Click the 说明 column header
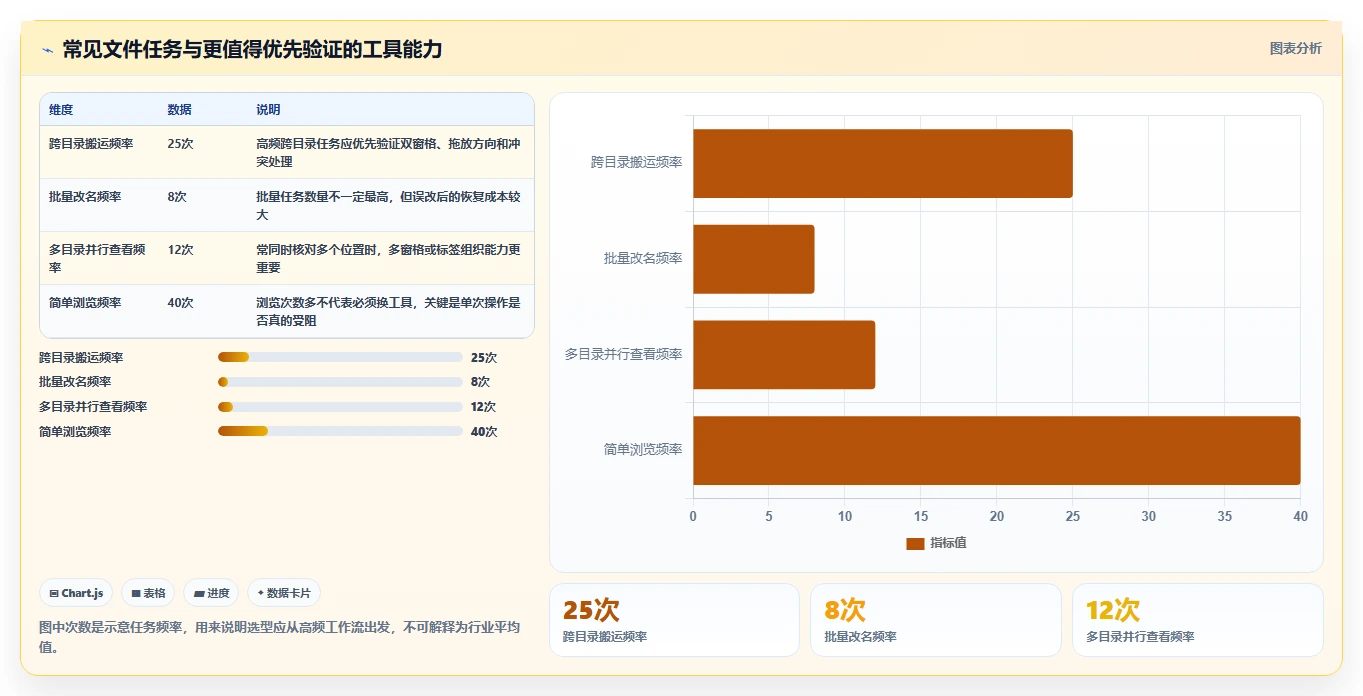This screenshot has height=696, width=1363. [268, 110]
